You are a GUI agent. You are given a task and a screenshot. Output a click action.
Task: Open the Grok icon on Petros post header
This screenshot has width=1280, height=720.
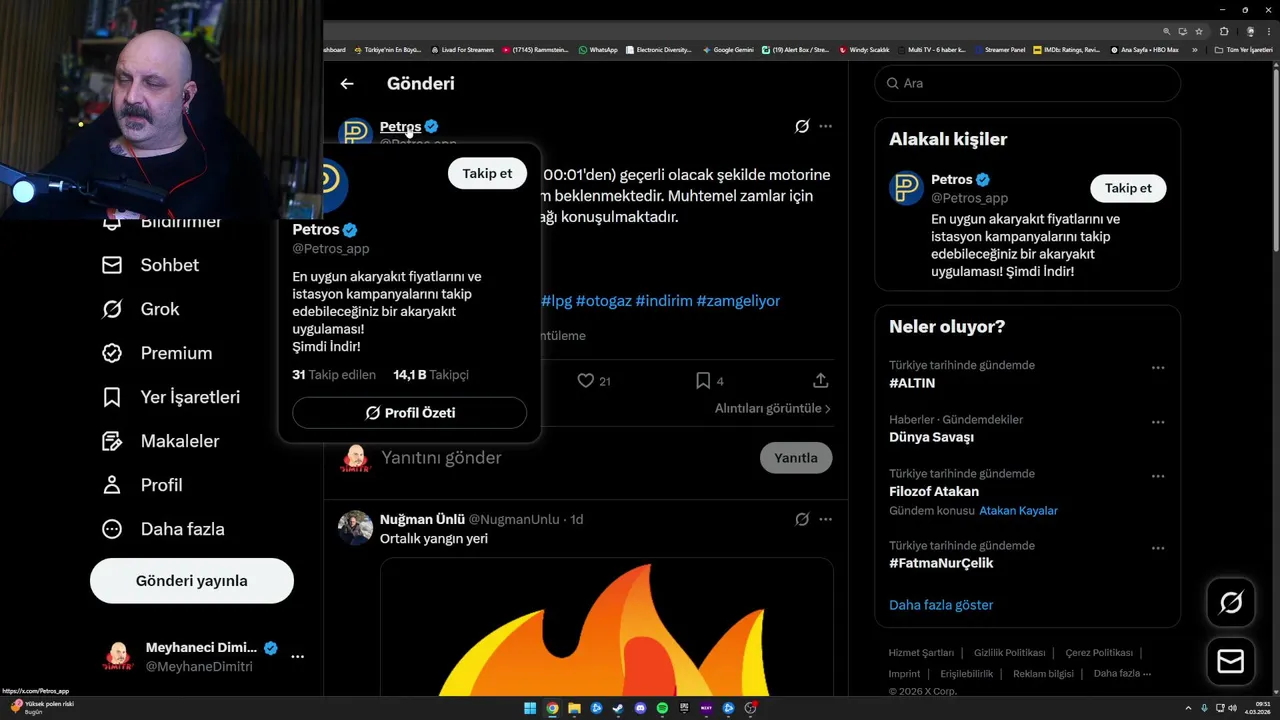[802, 126]
